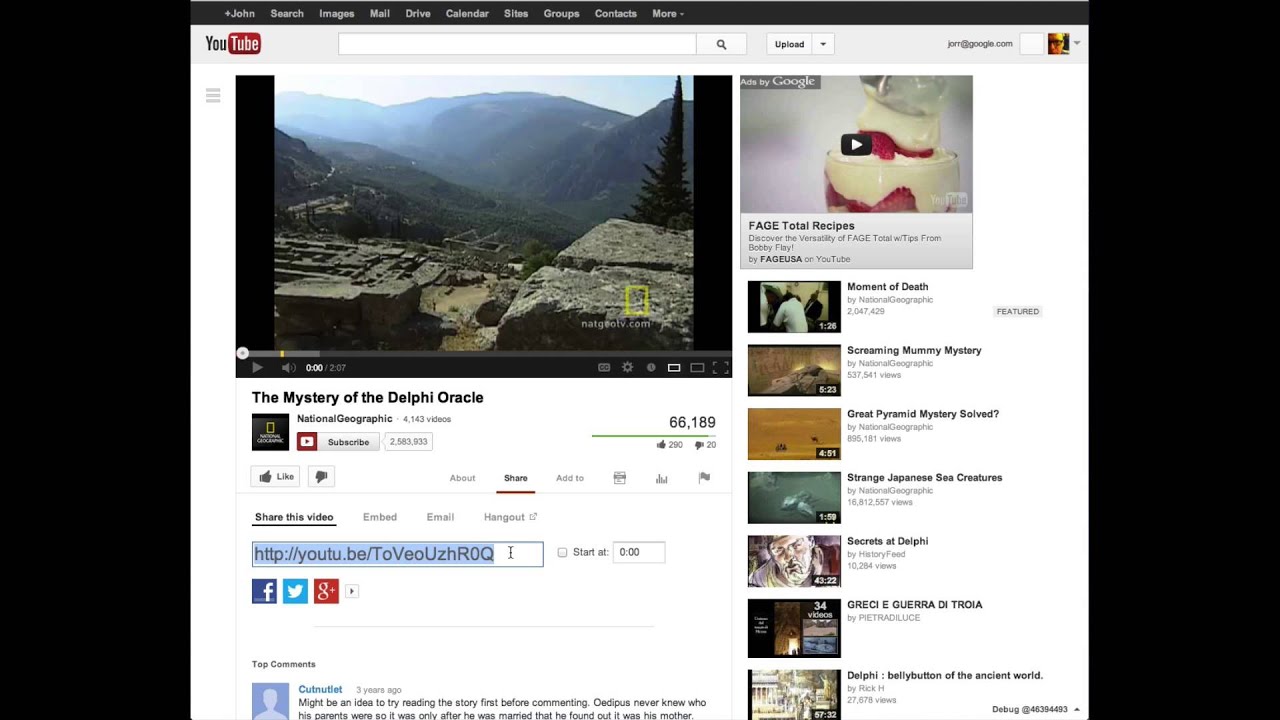Viewport: 1280px width, 720px height.
Task: Enter fullscreen mode icon
Action: 720,368
